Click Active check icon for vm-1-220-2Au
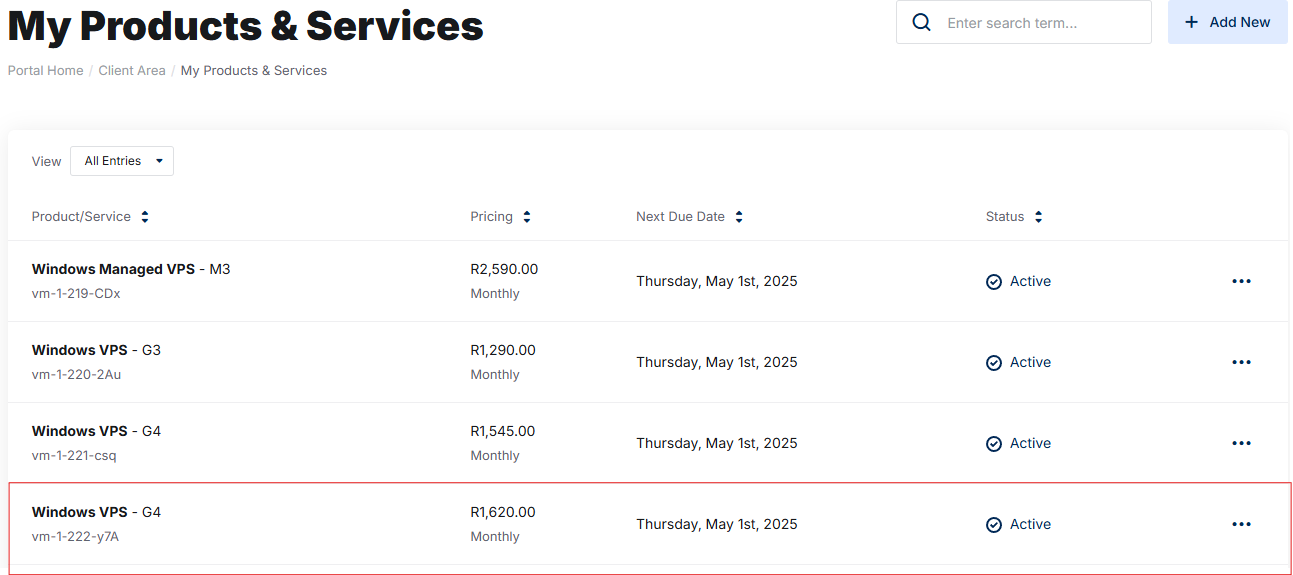This screenshot has height=575, width=1293. click(x=994, y=363)
